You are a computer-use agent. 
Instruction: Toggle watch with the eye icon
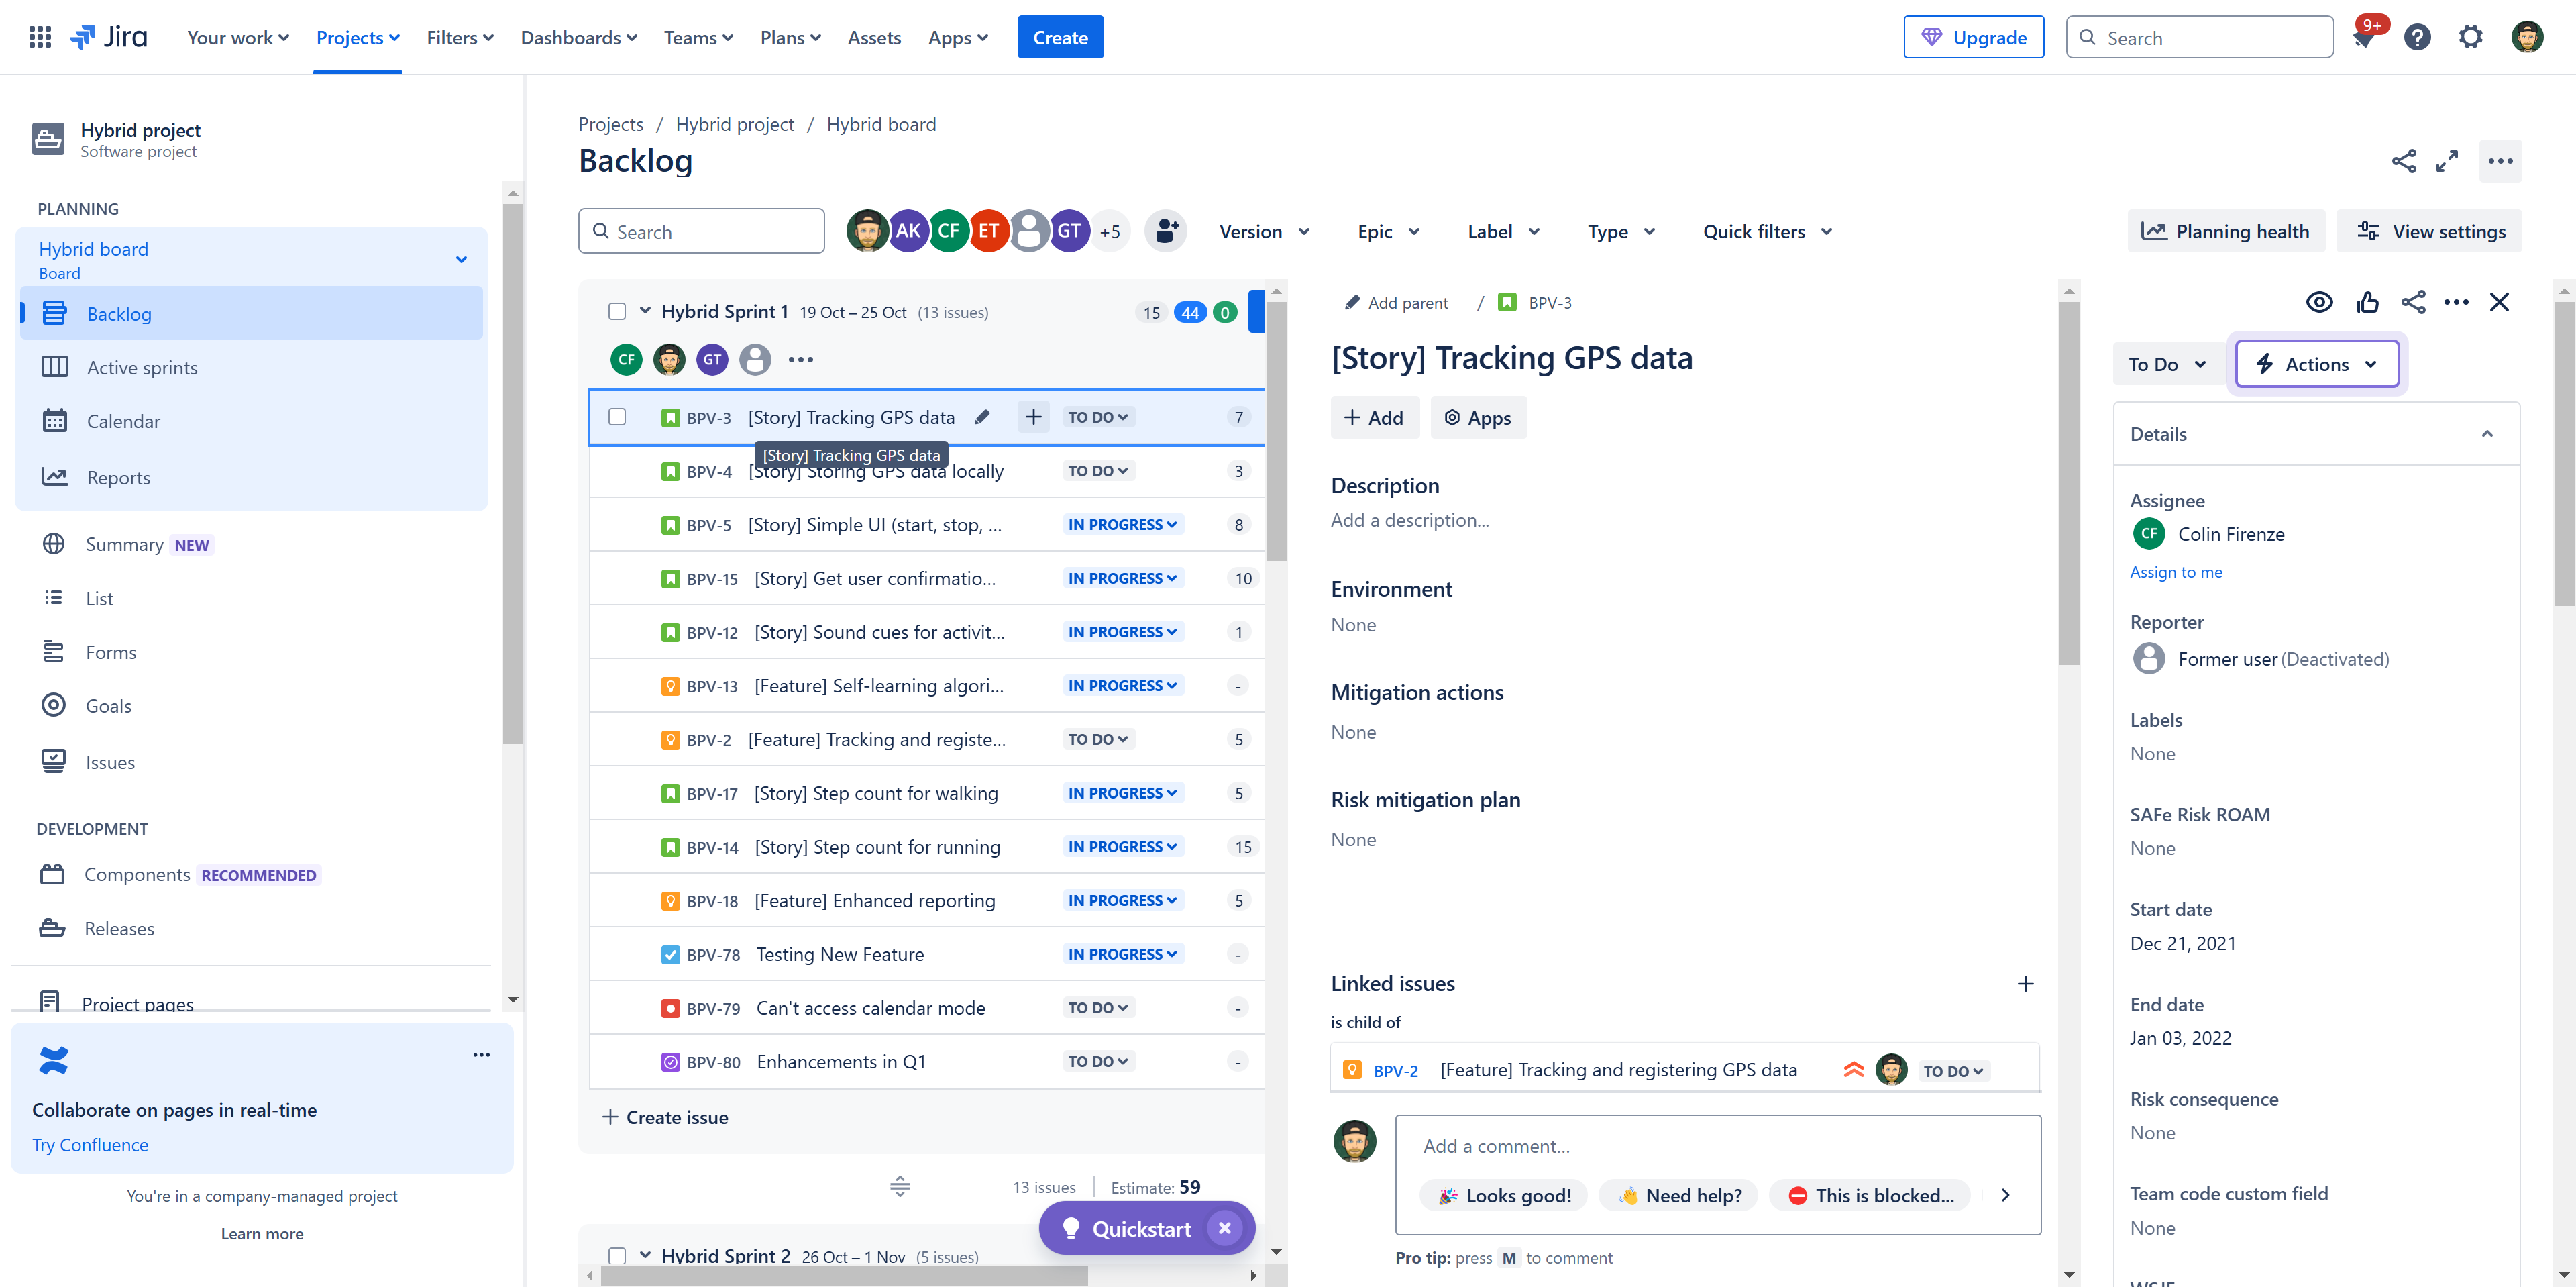2319,302
